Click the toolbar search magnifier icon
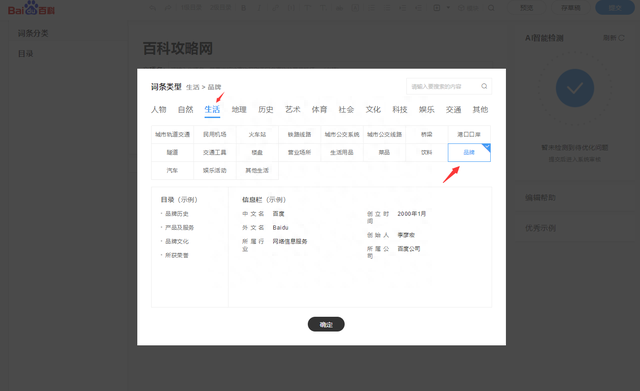 tap(491, 8)
